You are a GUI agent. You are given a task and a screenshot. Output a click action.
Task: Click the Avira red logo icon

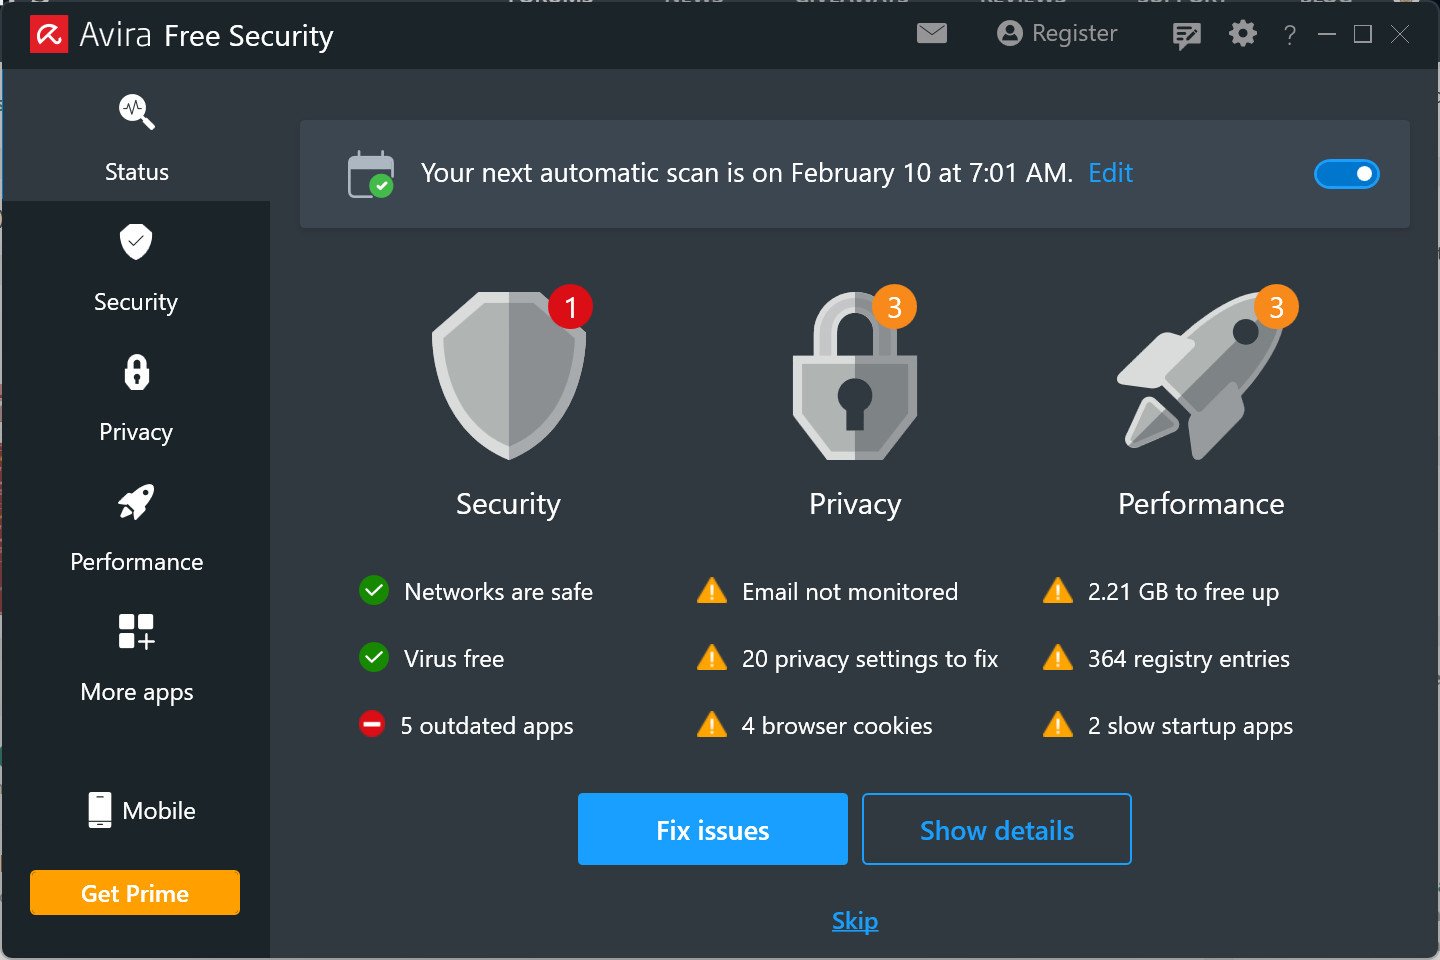coord(49,35)
